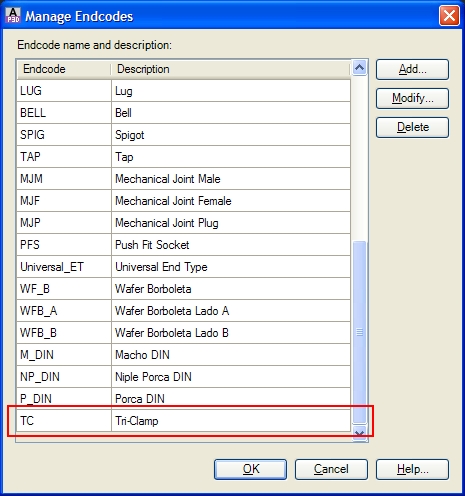Select the WFB_A endcode row
This screenshot has height=496, width=465.
click(x=184, y=311)
